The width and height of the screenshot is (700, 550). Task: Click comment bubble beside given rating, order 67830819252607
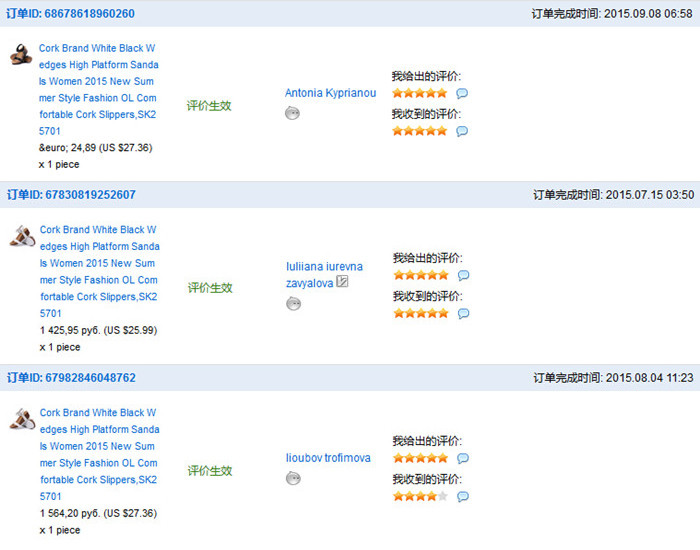(463, 275)
